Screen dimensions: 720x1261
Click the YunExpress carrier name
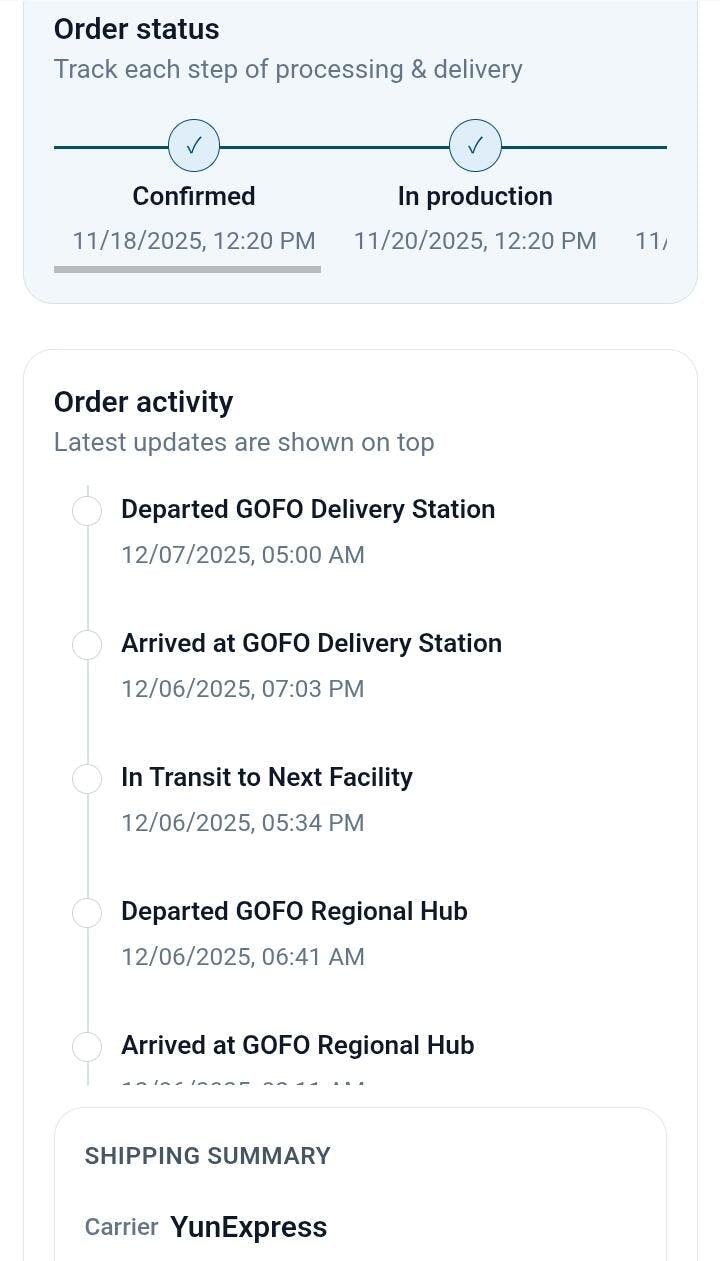(248, 1227)
